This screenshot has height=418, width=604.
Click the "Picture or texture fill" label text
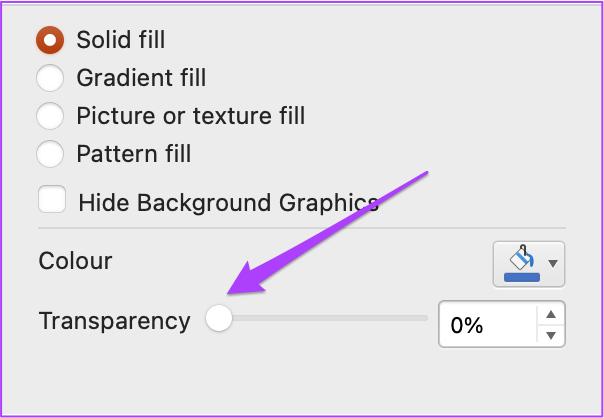[191, 116]
